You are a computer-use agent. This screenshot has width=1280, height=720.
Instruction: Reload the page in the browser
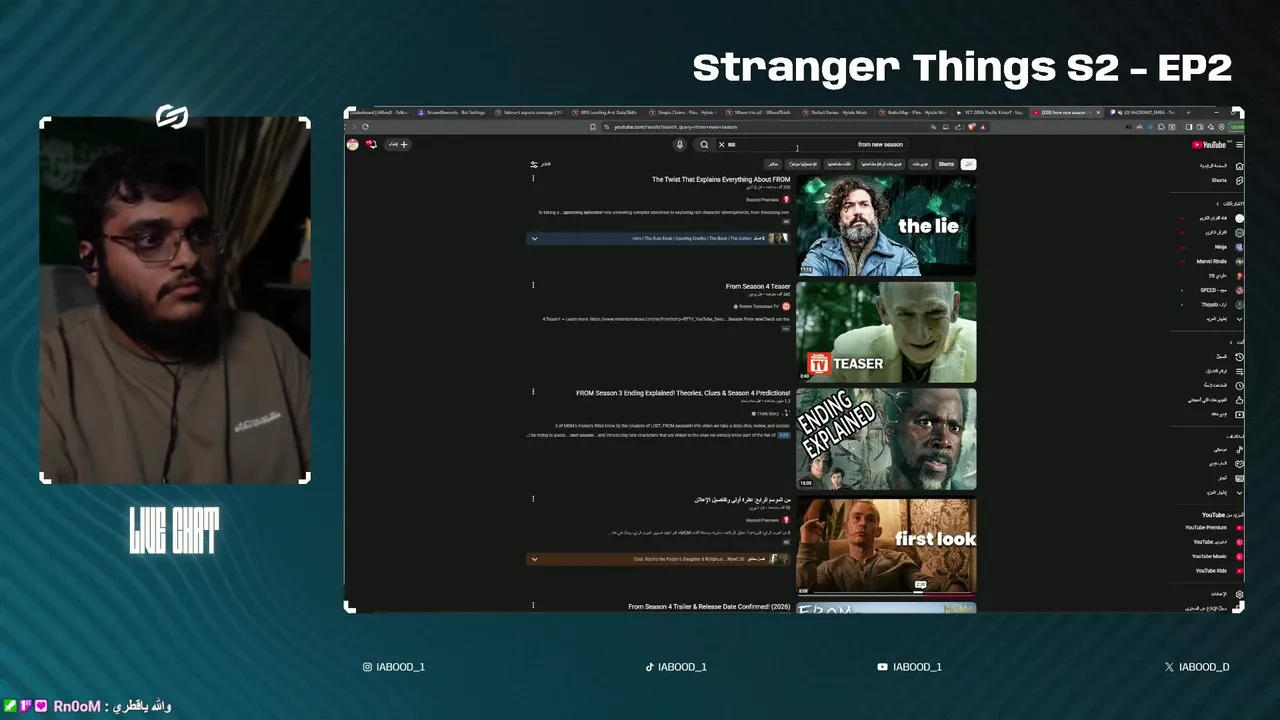click(x=365, y=127)
